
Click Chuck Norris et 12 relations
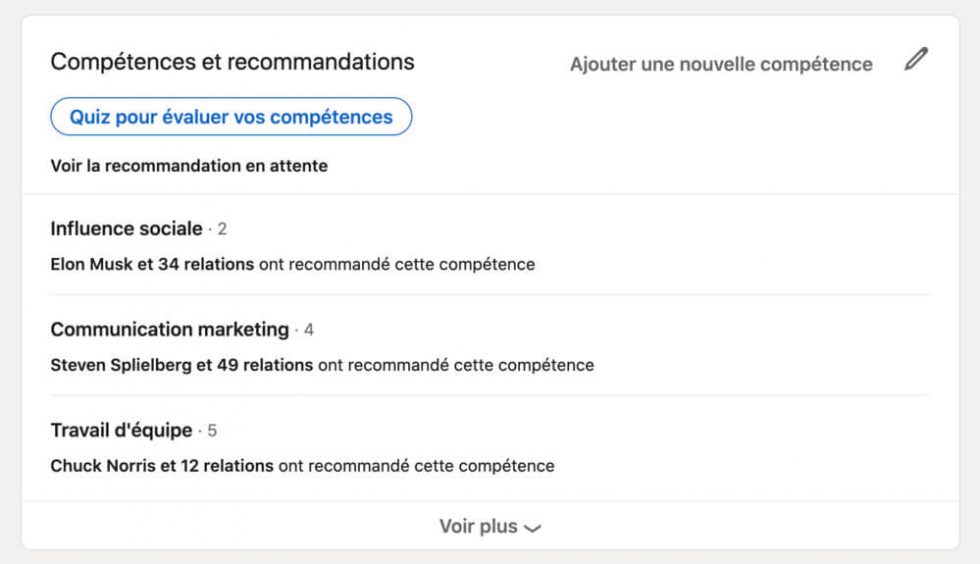(x=162, y=466)
